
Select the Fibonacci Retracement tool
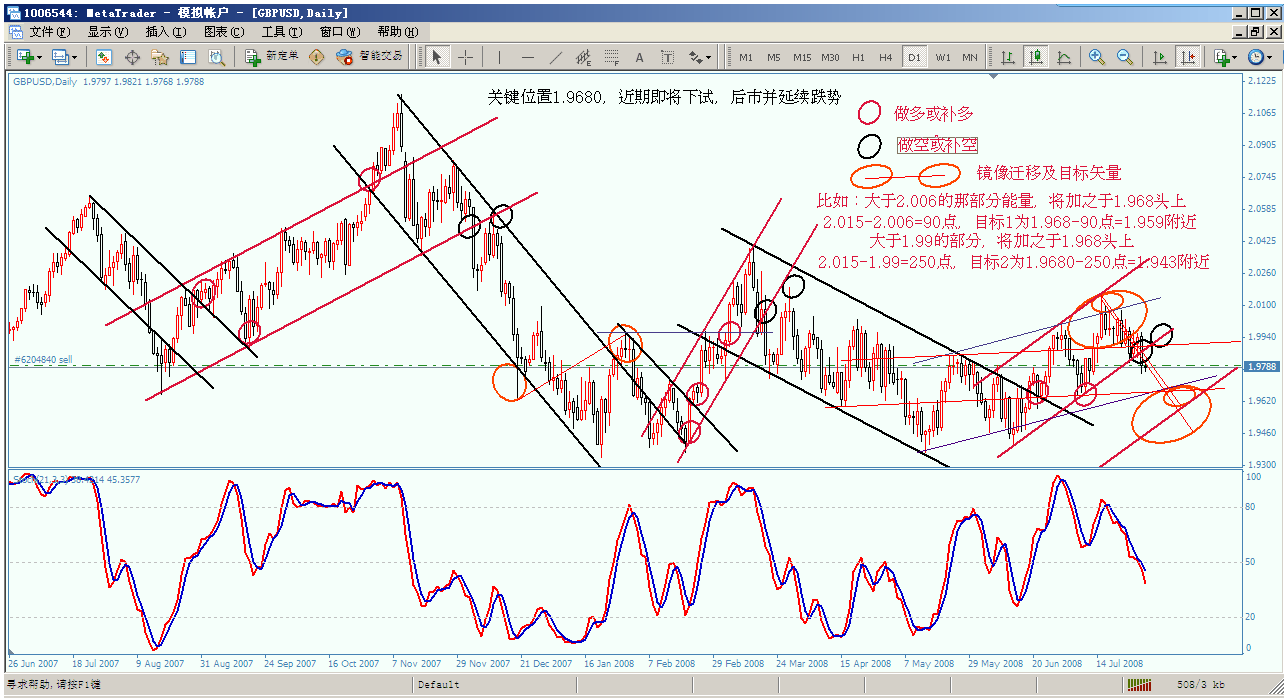coord(612,57)
